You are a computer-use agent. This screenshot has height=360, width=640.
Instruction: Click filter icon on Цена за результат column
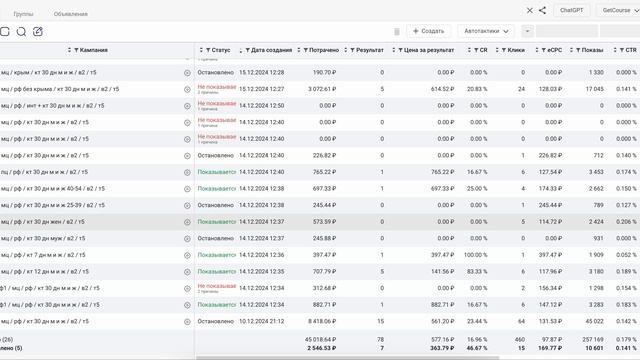400,50
